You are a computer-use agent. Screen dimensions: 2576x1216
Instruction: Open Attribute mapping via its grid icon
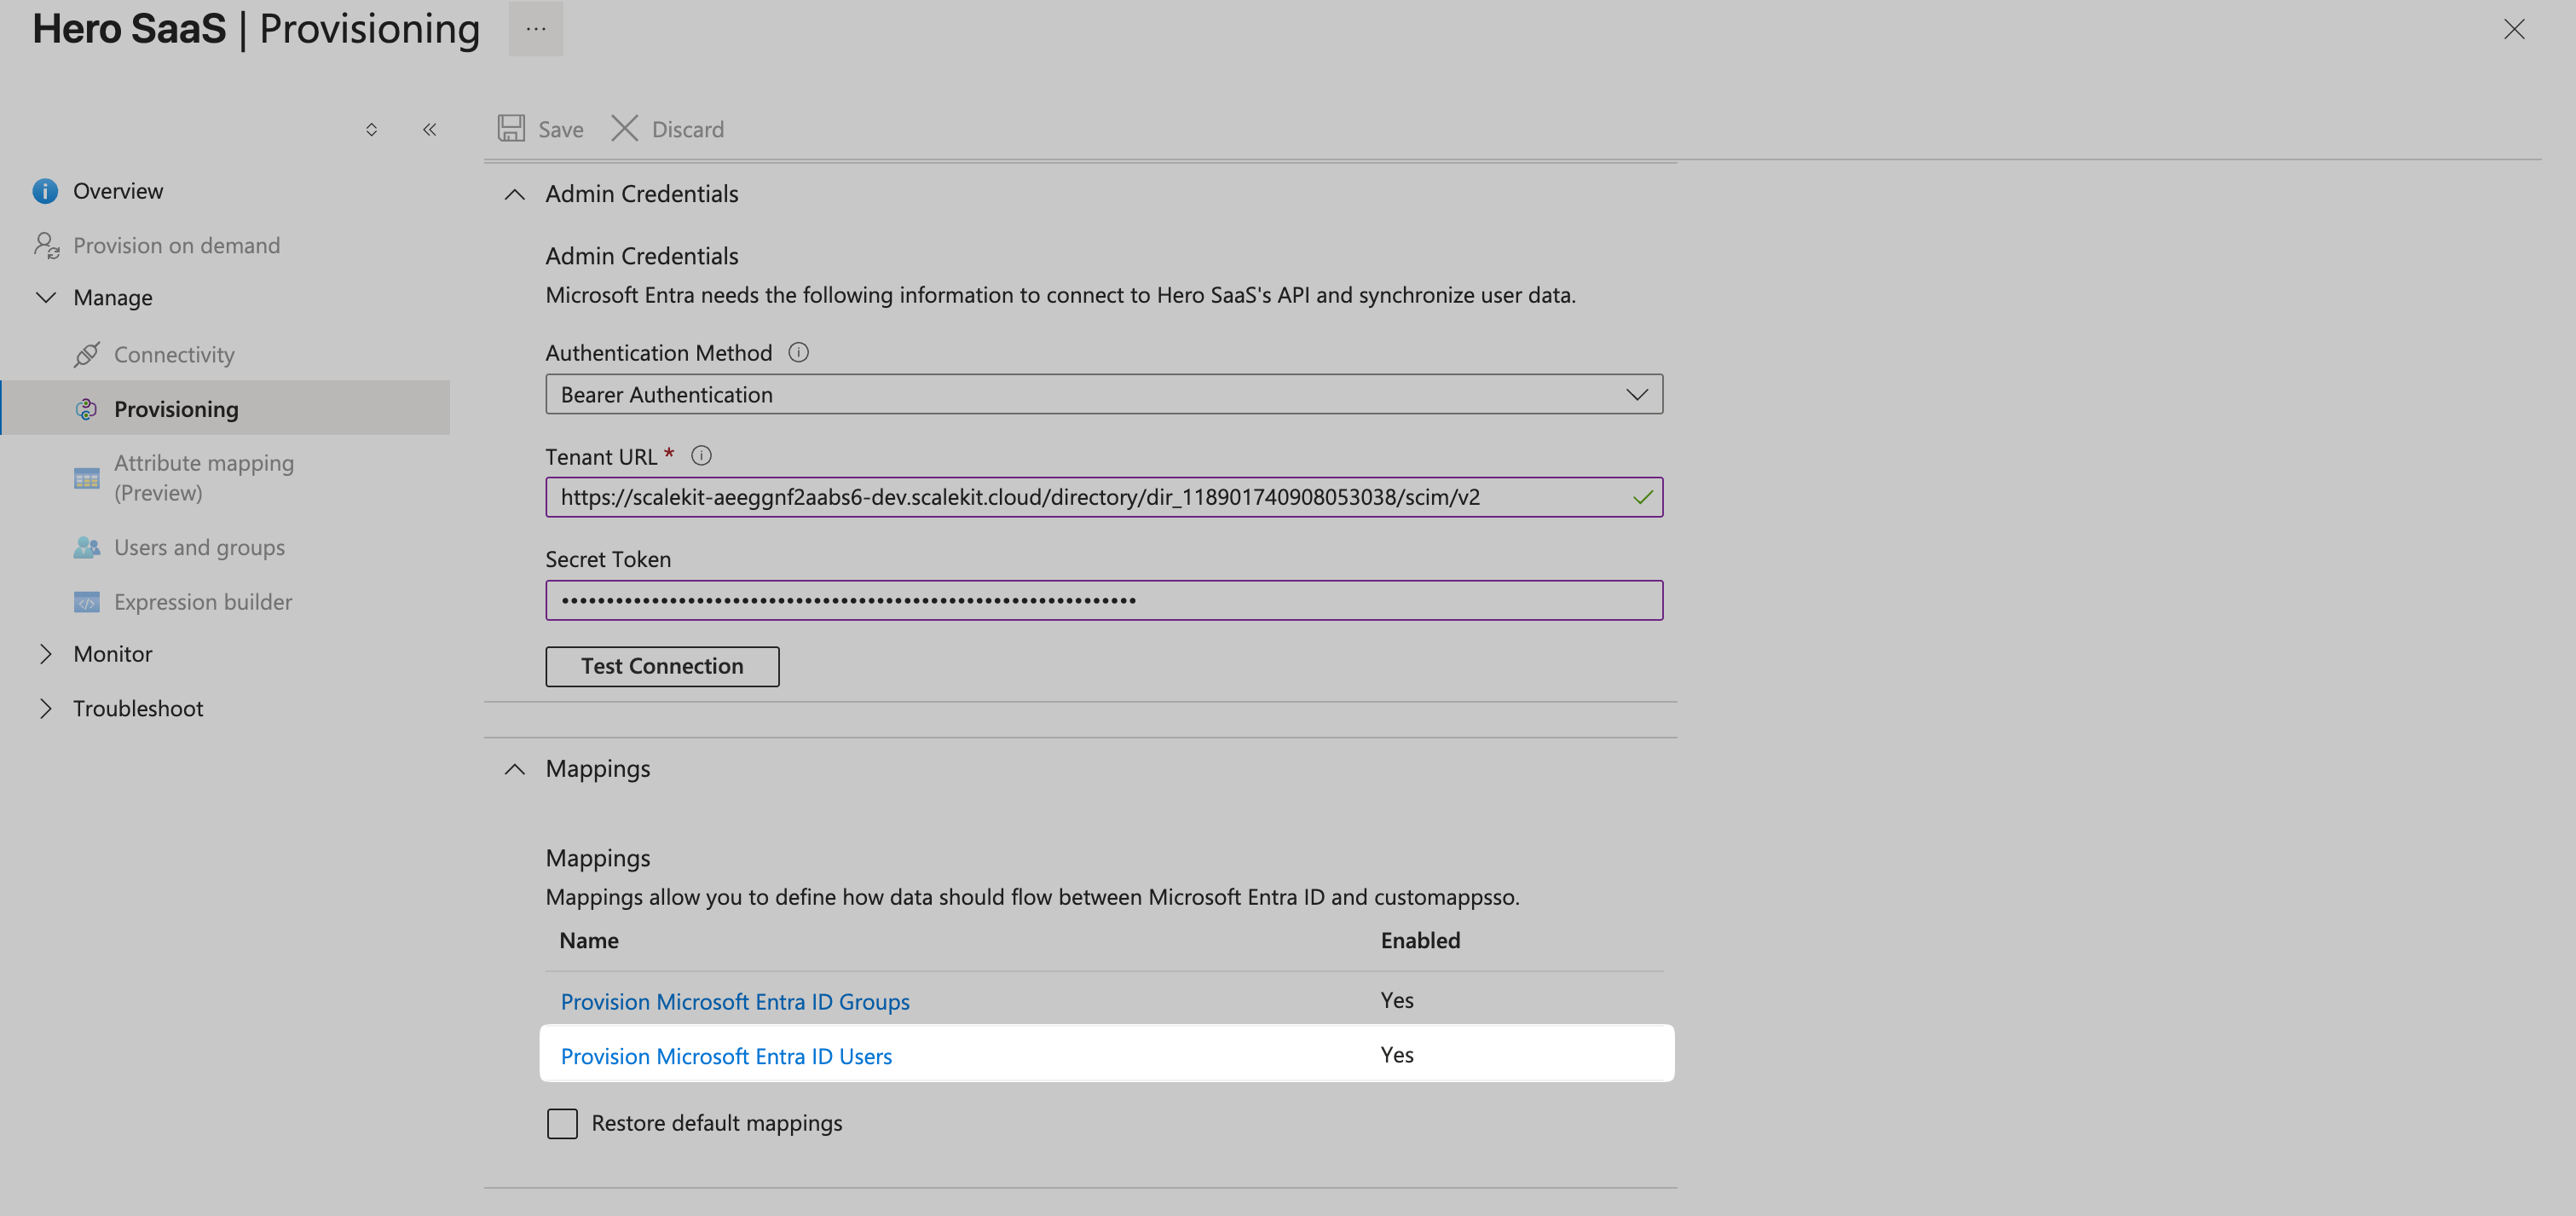click(x=87, y=477)
